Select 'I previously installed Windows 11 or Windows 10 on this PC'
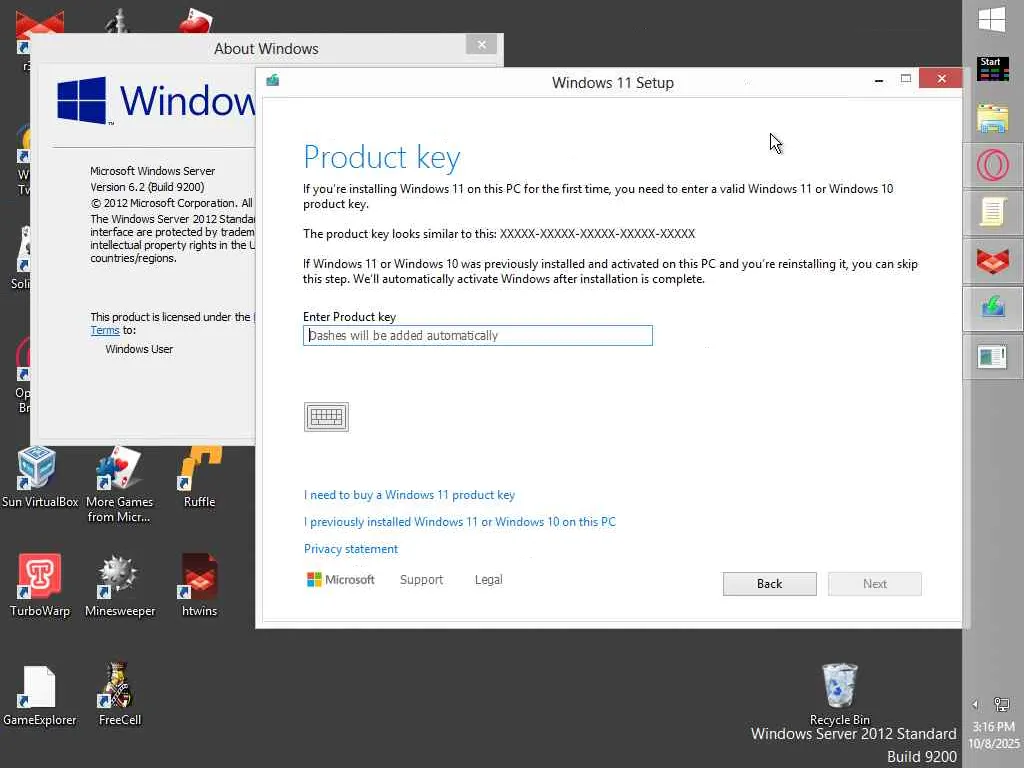Screen dimensions: 1024x768 (x=460, y=522)
